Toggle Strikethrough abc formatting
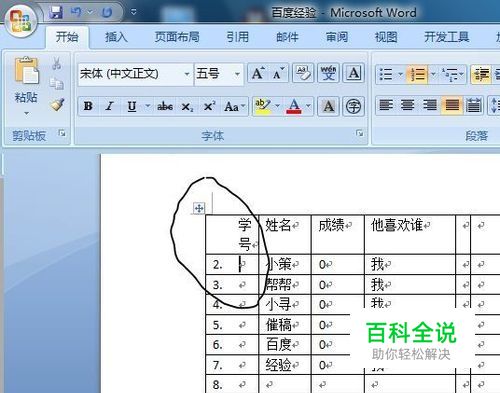500x393 pixels. coord(165,106)
